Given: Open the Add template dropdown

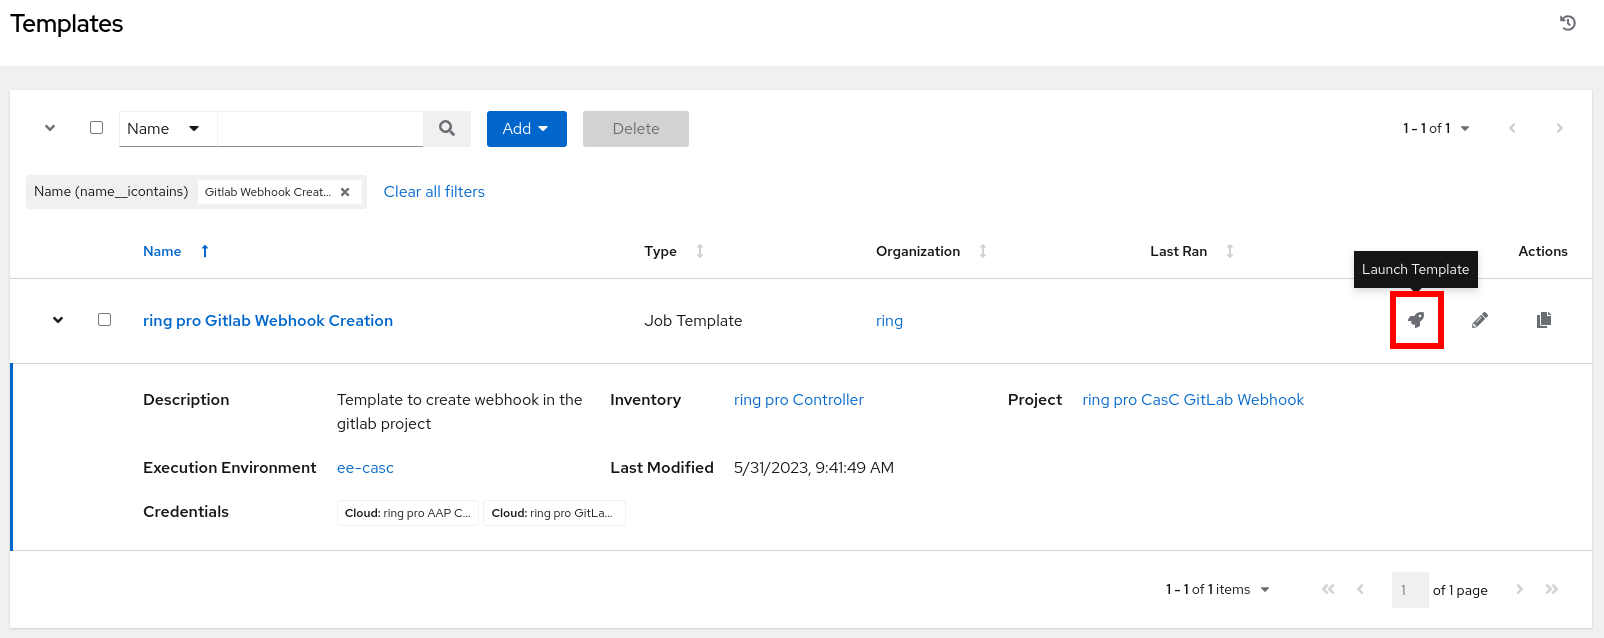Looking at the screenshot, I should [527, 129].
